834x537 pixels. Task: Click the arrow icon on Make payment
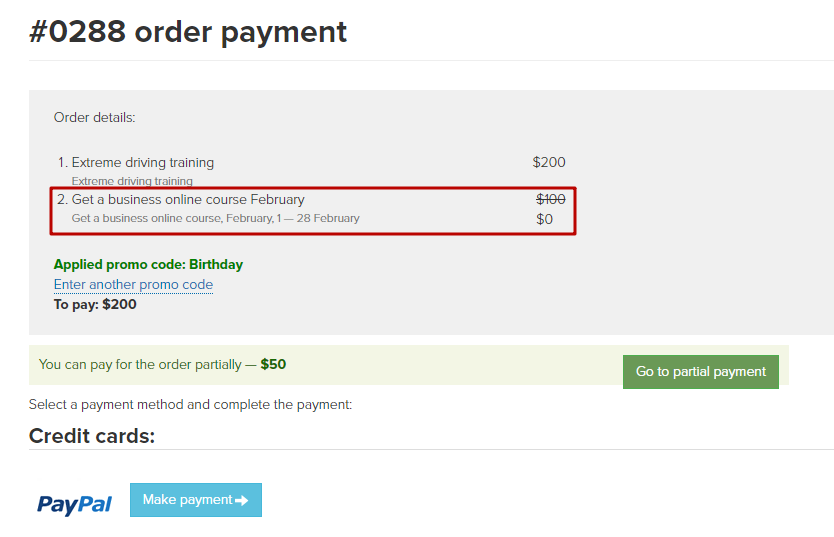[241, 500]
